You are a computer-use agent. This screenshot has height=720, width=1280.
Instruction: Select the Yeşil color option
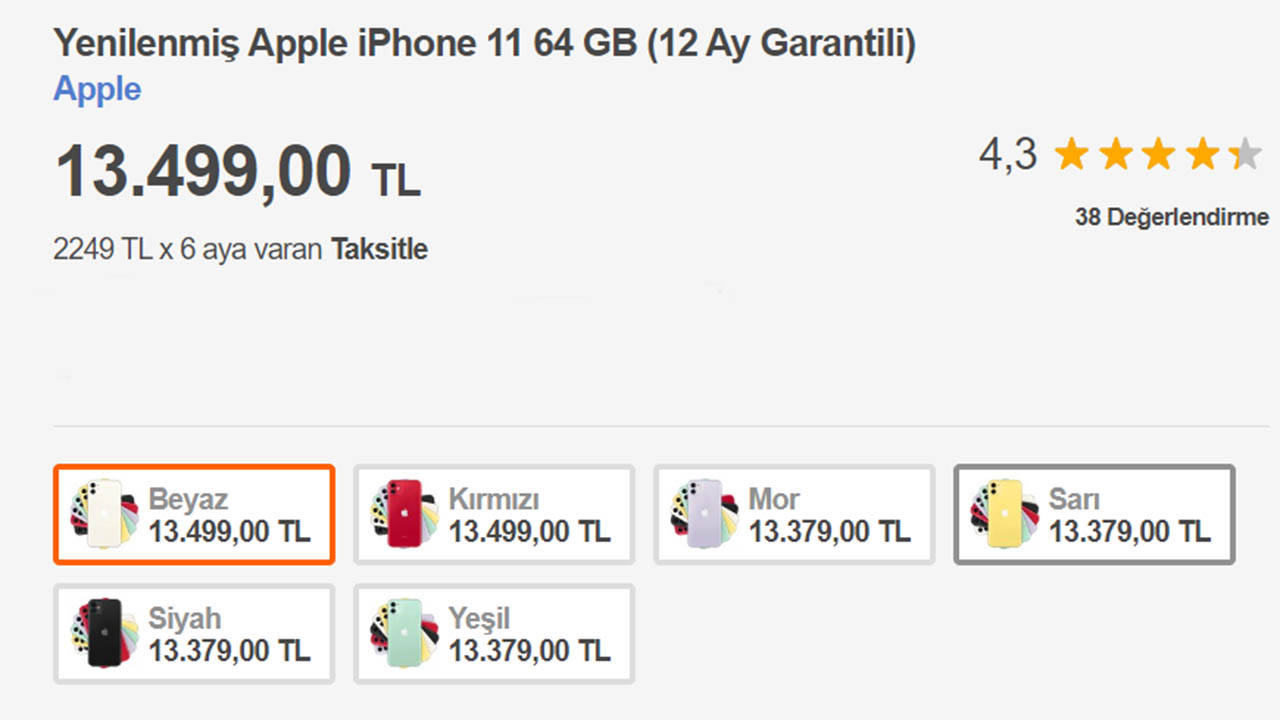coord(493,633)
